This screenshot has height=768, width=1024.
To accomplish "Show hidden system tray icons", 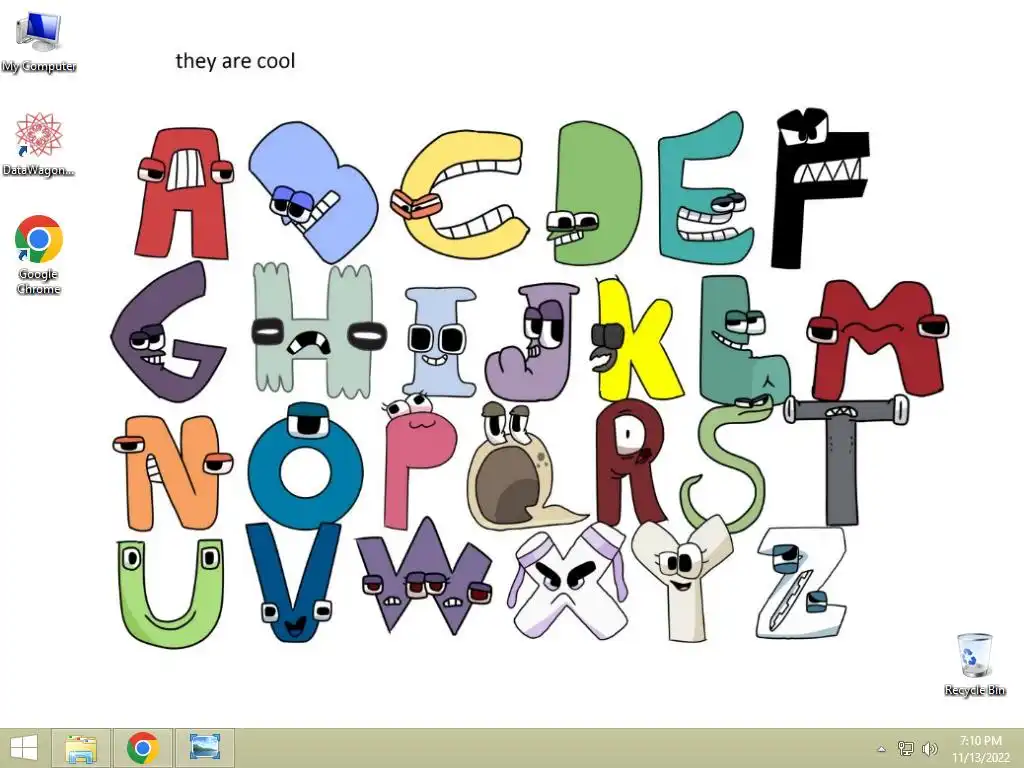I will coord(881,749).
